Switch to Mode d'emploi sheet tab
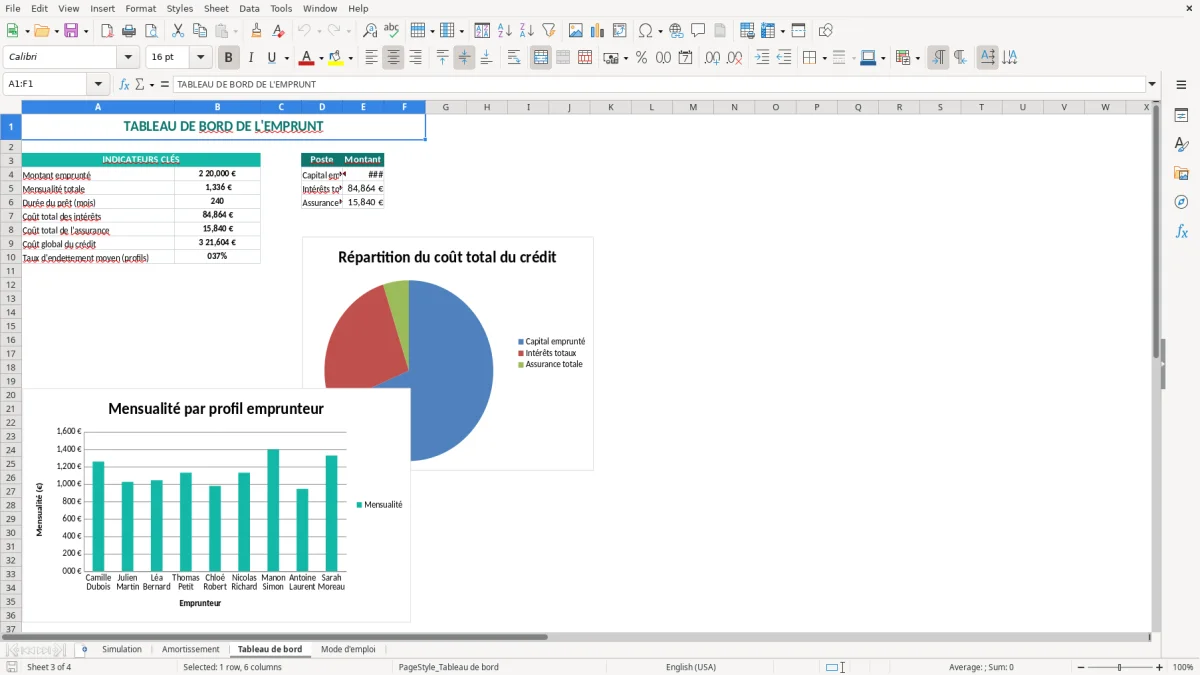 pos(348,650)
